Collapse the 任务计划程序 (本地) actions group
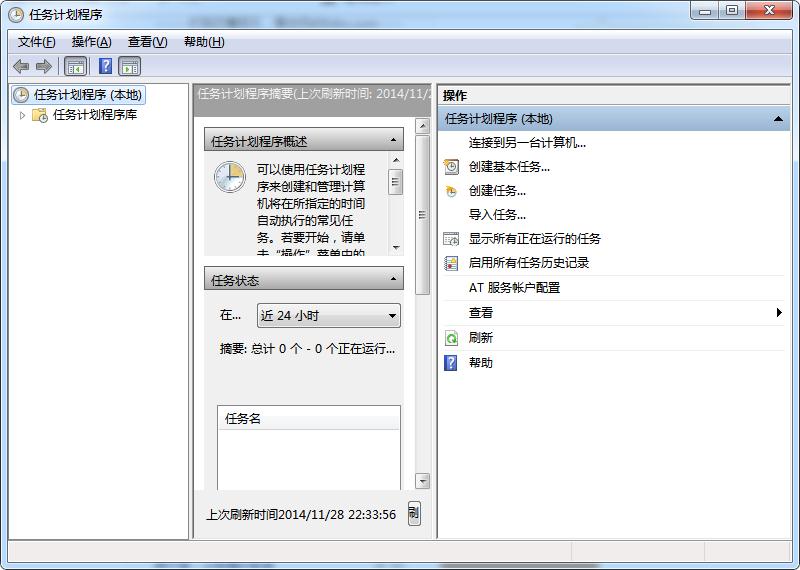This screenshot has width=800, height=570. [x=778, y=119]
